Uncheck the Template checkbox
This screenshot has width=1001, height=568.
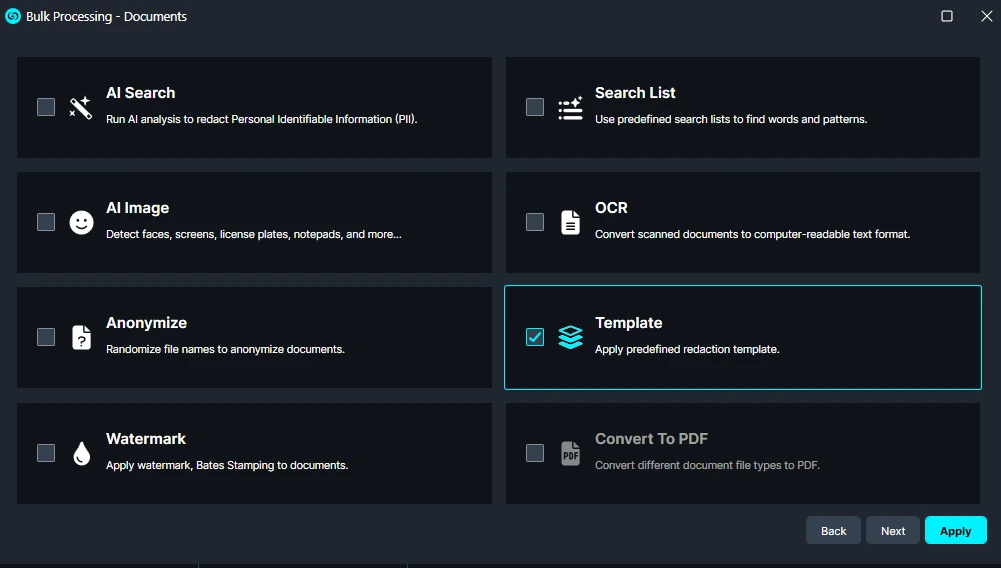pyautogui.click(x=535, y=337)
